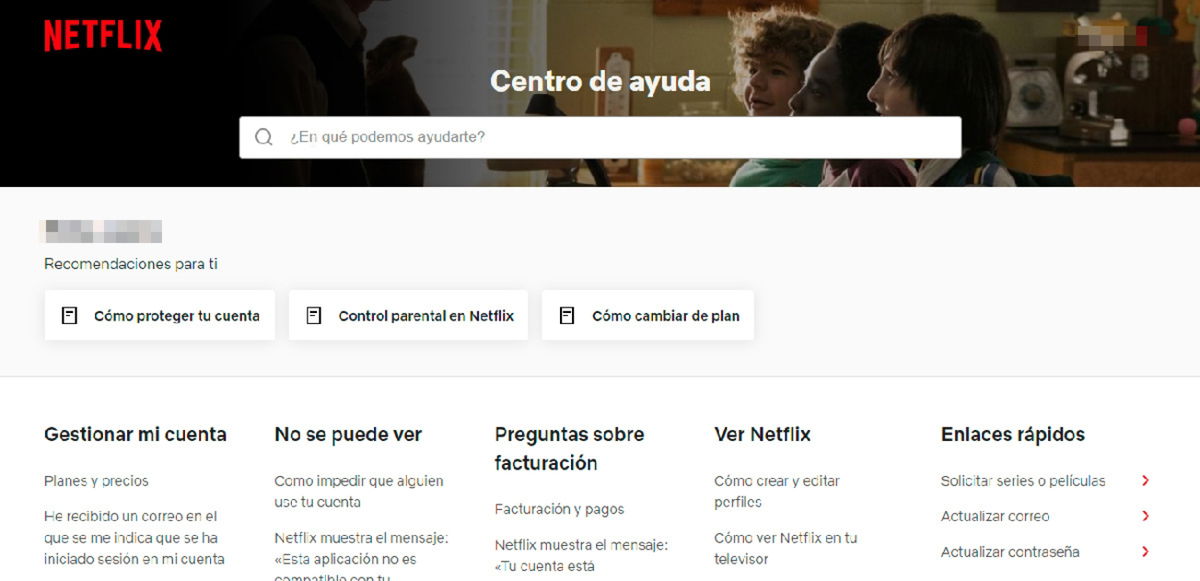The width and height of the screenshot is (1200, 581).
Task: Click the article icon on 'Cómo proteger tu cuenta'
Action: 70,314
